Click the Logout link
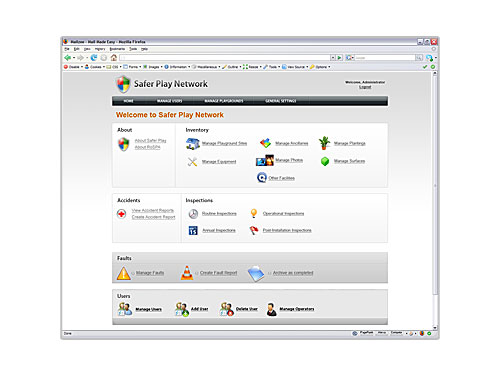This screenshot has height=375, width=500. pyautogui.click(x=365, y=87)
